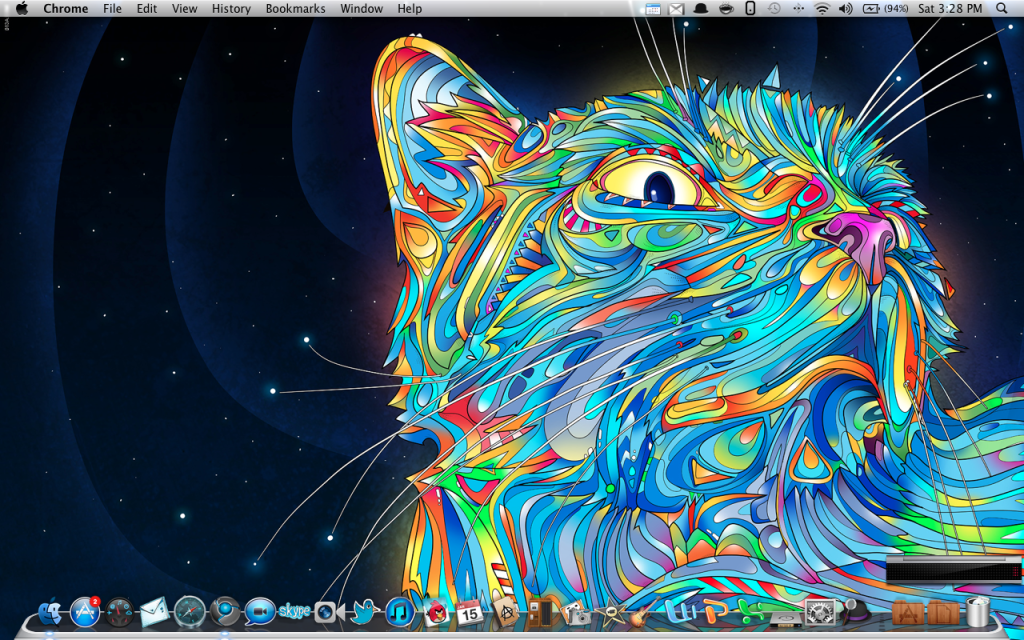Open the Calendar icon showing 15

[x=470, y=613]
